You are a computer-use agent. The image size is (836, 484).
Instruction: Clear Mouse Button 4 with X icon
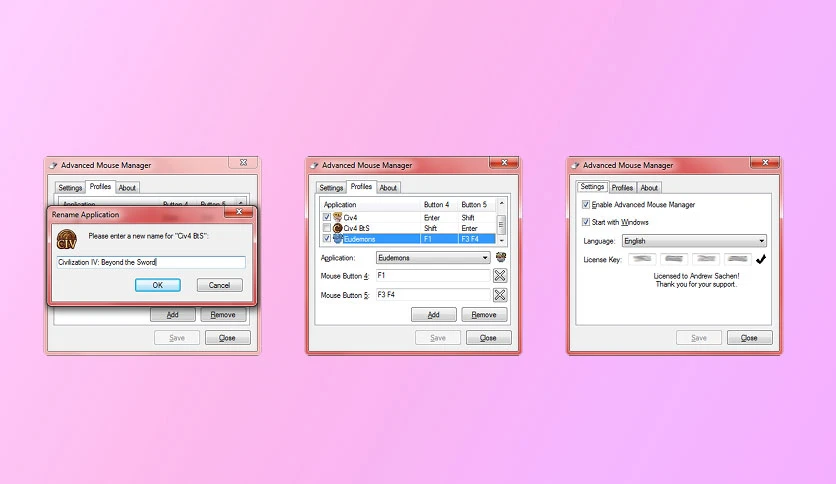pos(500,276)
